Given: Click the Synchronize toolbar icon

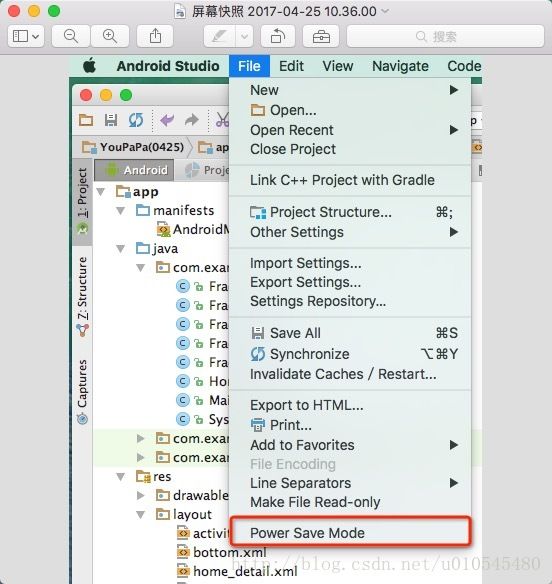Looking at the screenshot, I should 136,120.
